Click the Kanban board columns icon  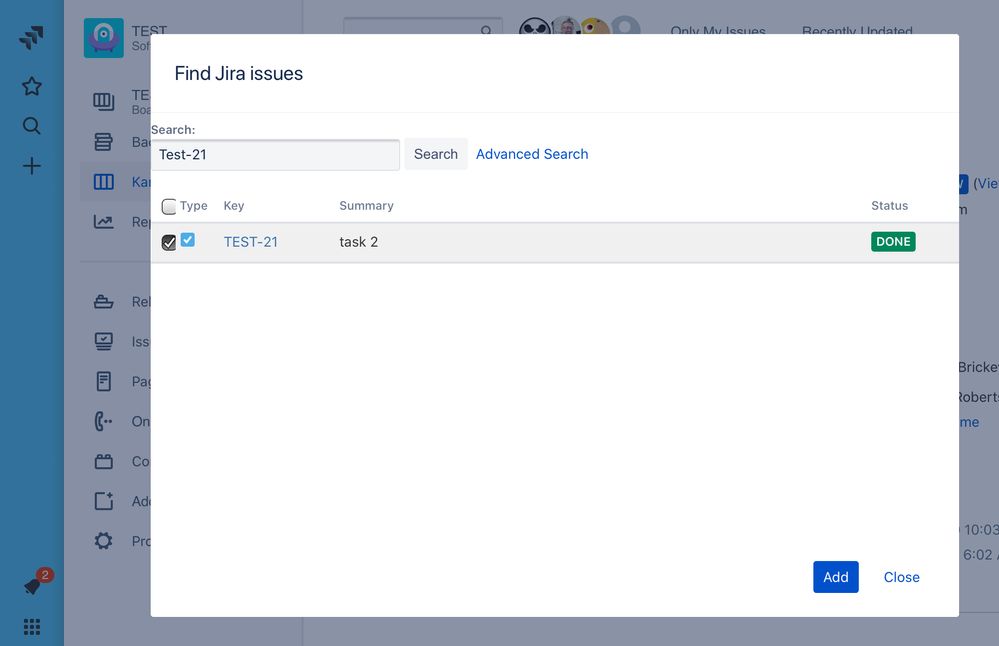103,182
